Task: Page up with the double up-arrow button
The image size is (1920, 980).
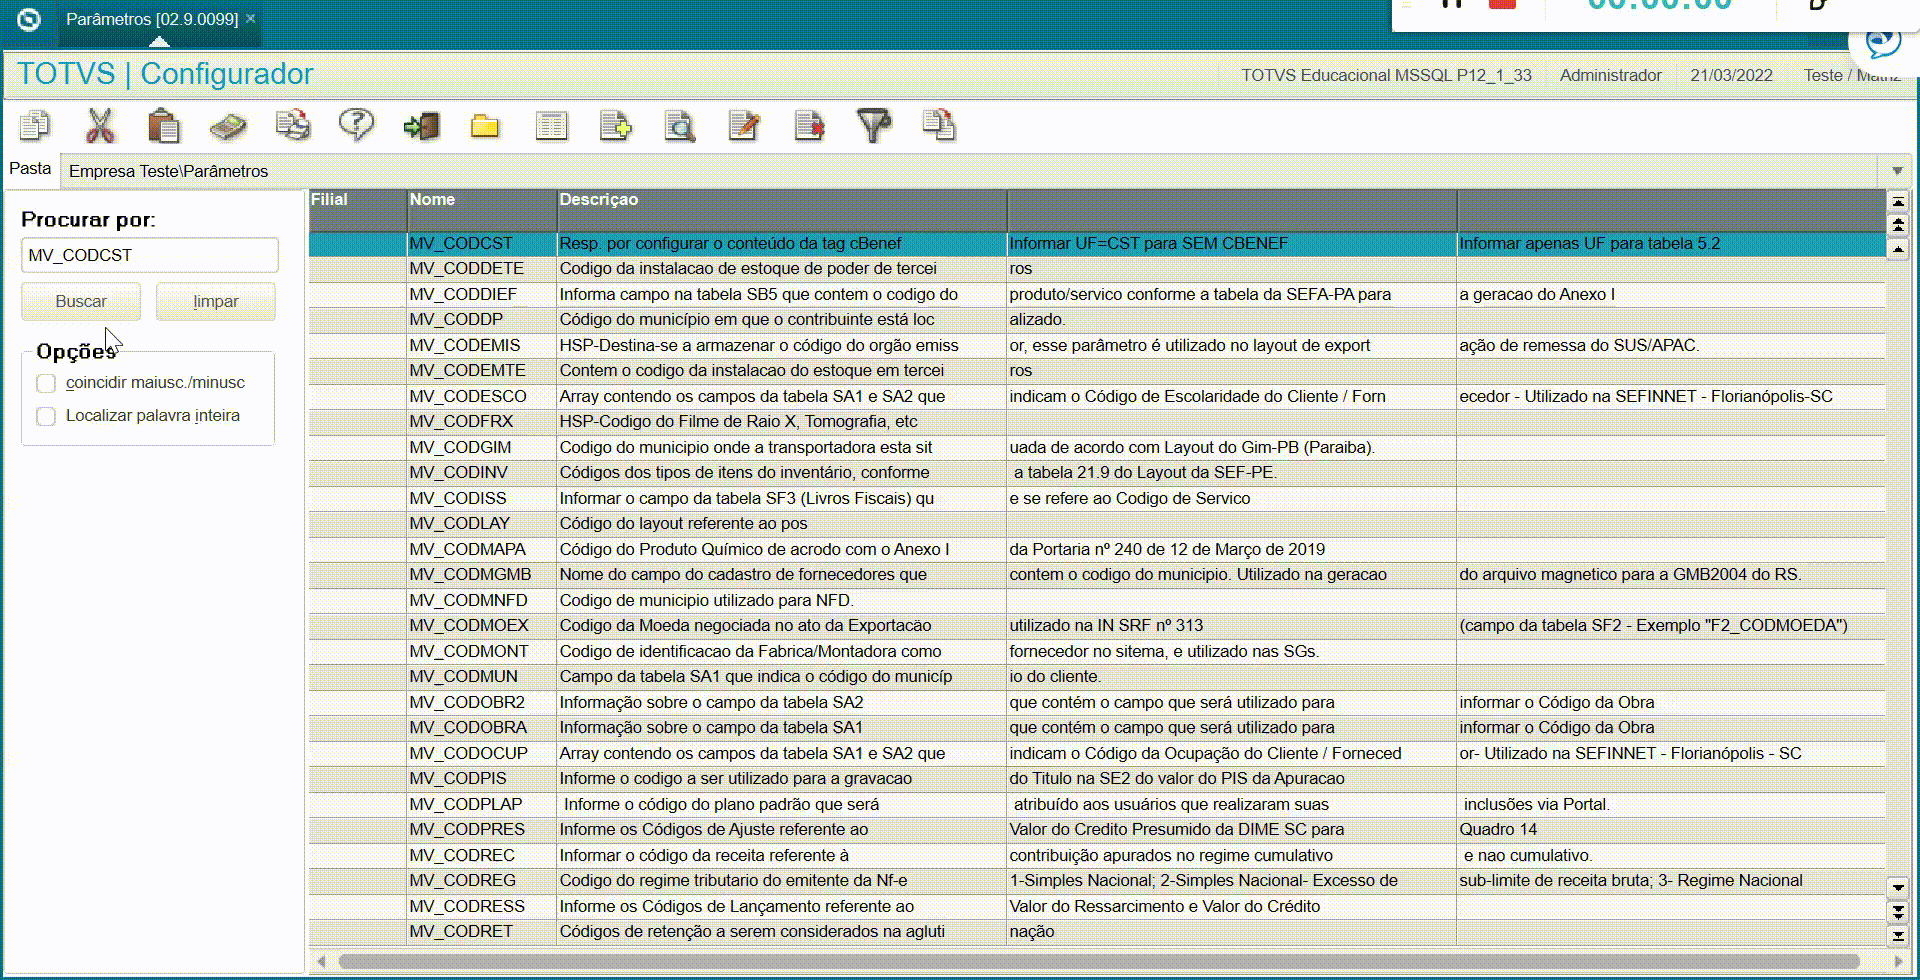Action: 1897,224
